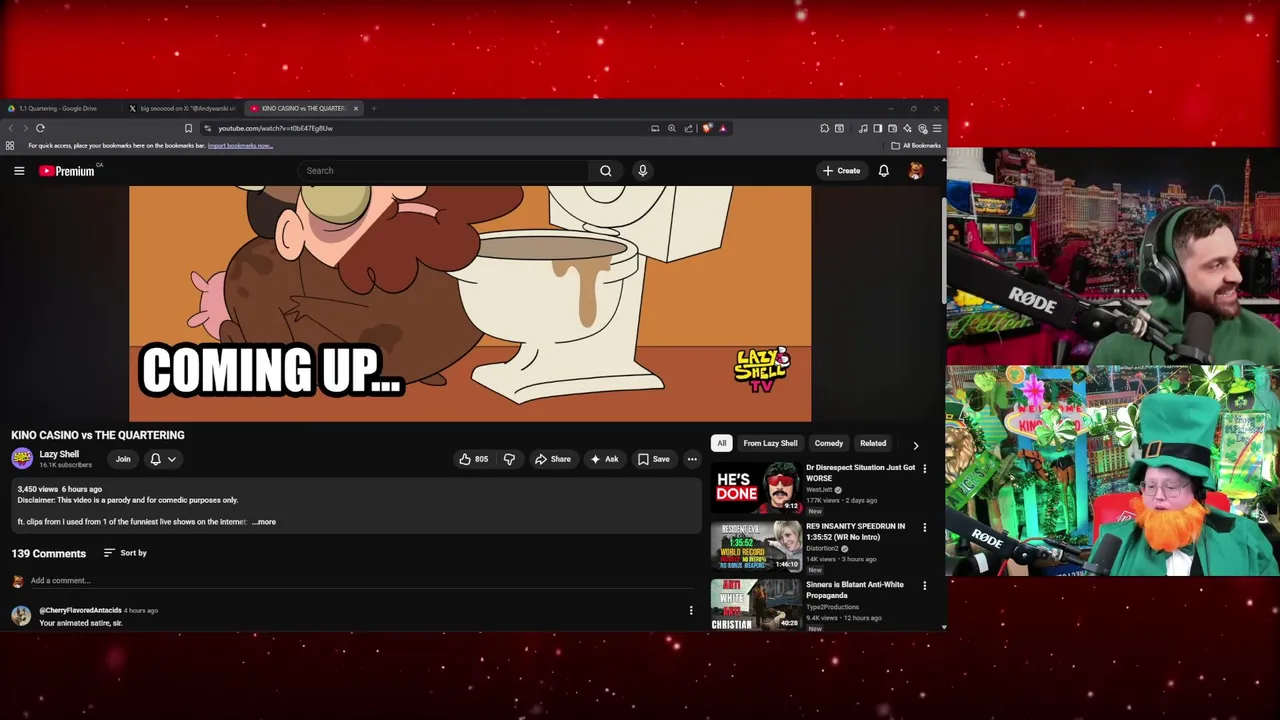The image size is (1280, 720).
Task: Select the KINO CASINO vs THE QUARTERING tab
Action: (x=303, y=108)
